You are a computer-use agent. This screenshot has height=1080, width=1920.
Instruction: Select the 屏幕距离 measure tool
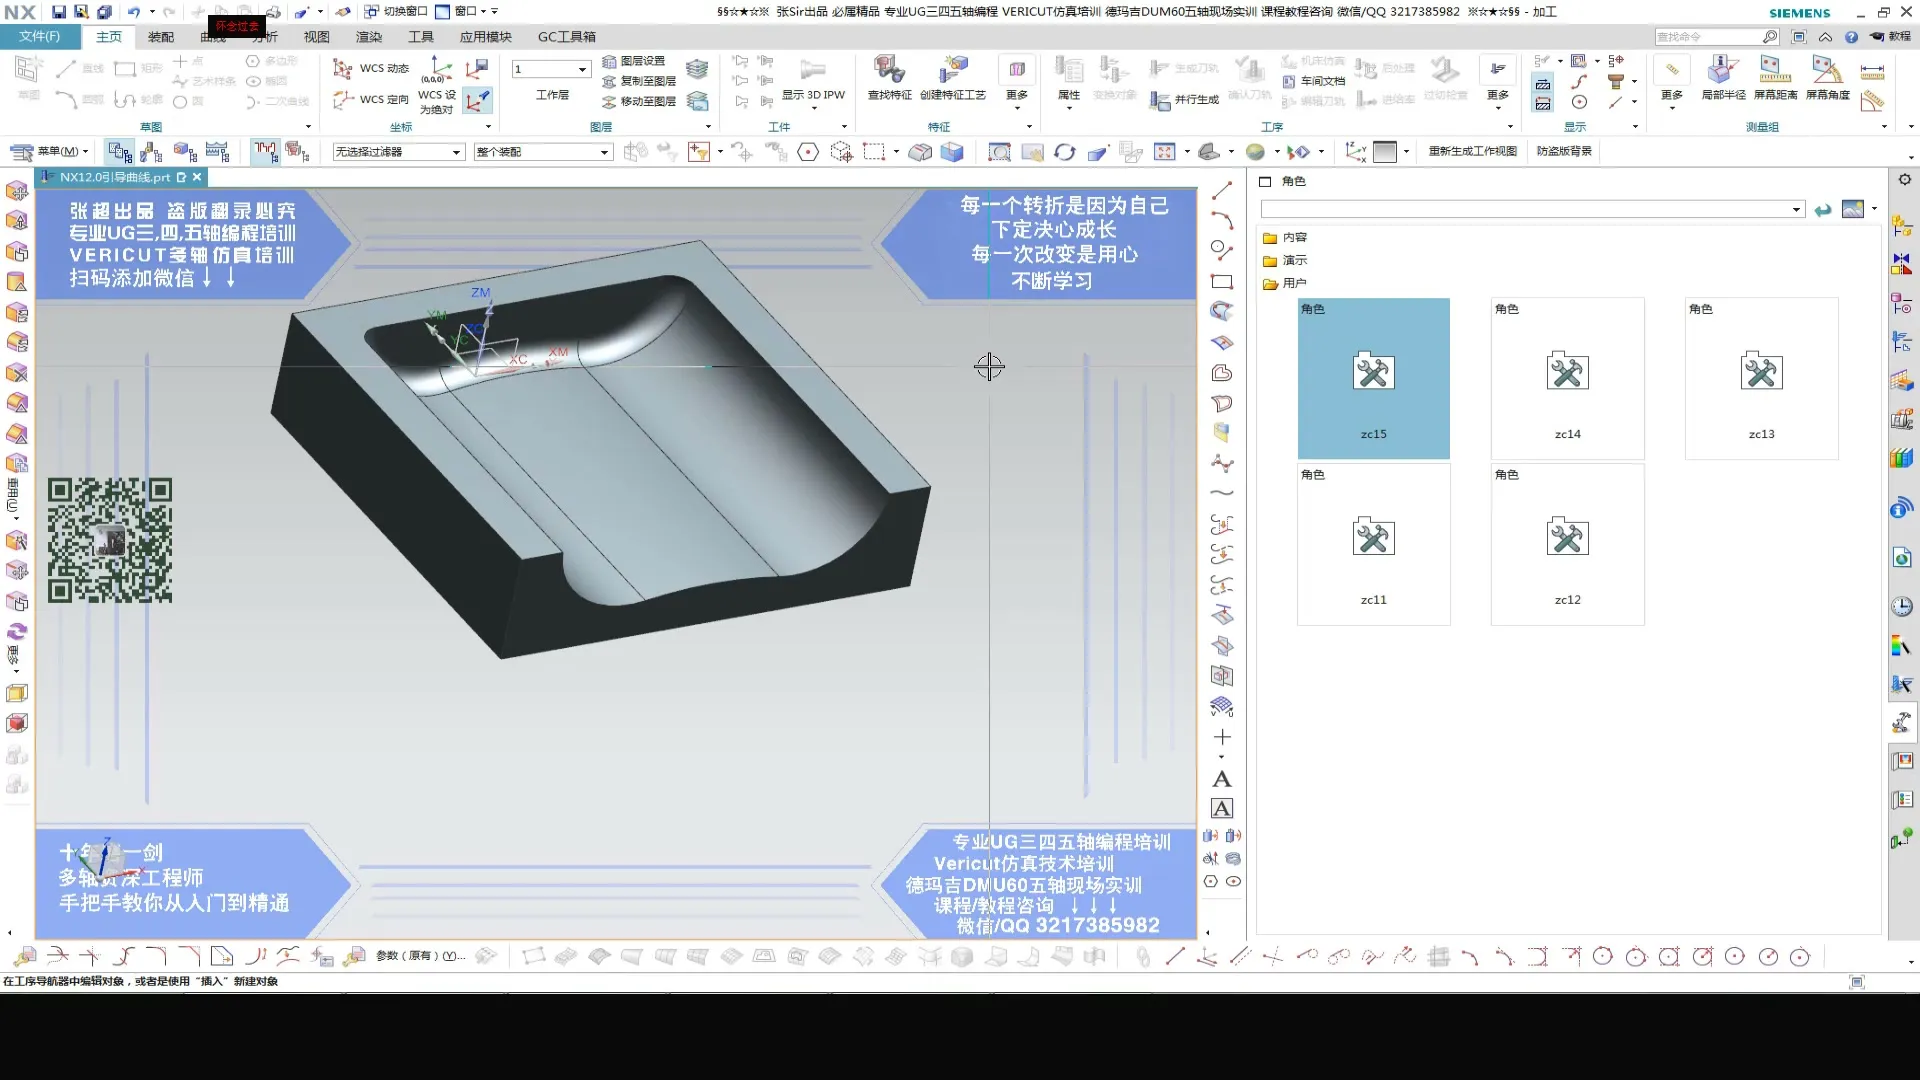point(1775,70)
